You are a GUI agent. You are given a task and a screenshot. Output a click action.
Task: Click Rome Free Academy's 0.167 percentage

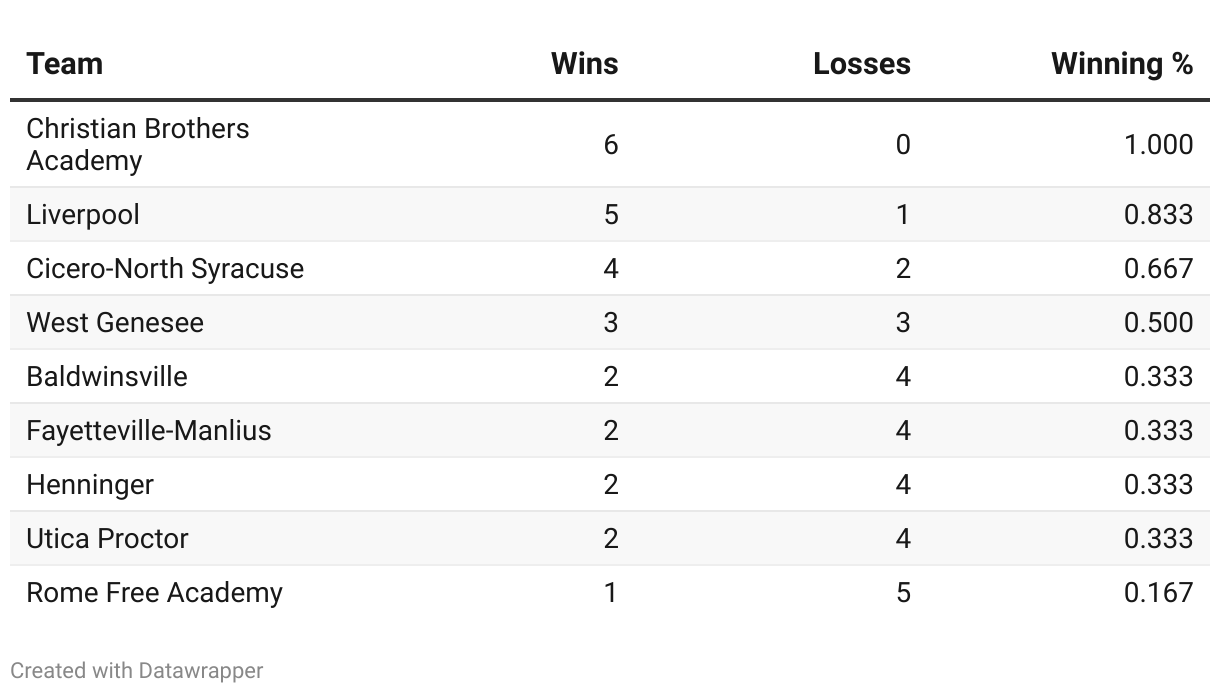(x=1159, y=593)
